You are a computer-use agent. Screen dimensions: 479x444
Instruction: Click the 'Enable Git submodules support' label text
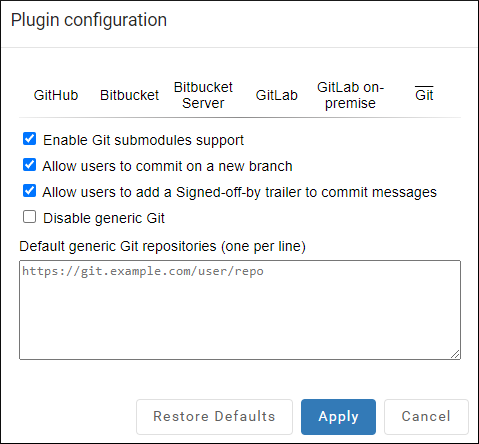point(143,140)
